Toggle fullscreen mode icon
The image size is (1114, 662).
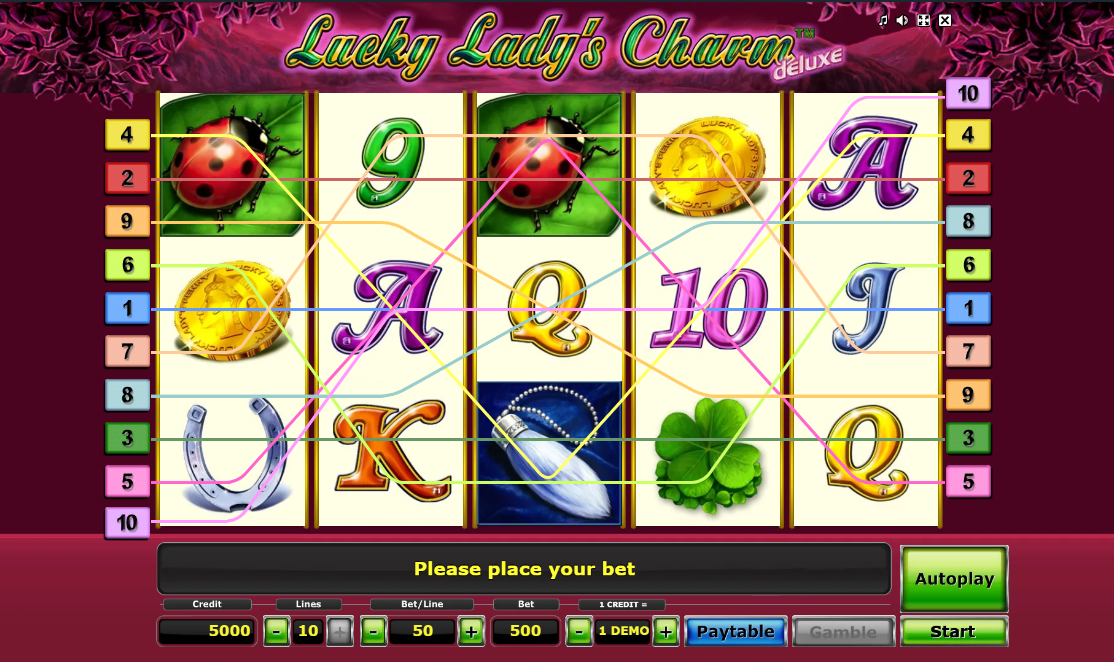(924, 21)
